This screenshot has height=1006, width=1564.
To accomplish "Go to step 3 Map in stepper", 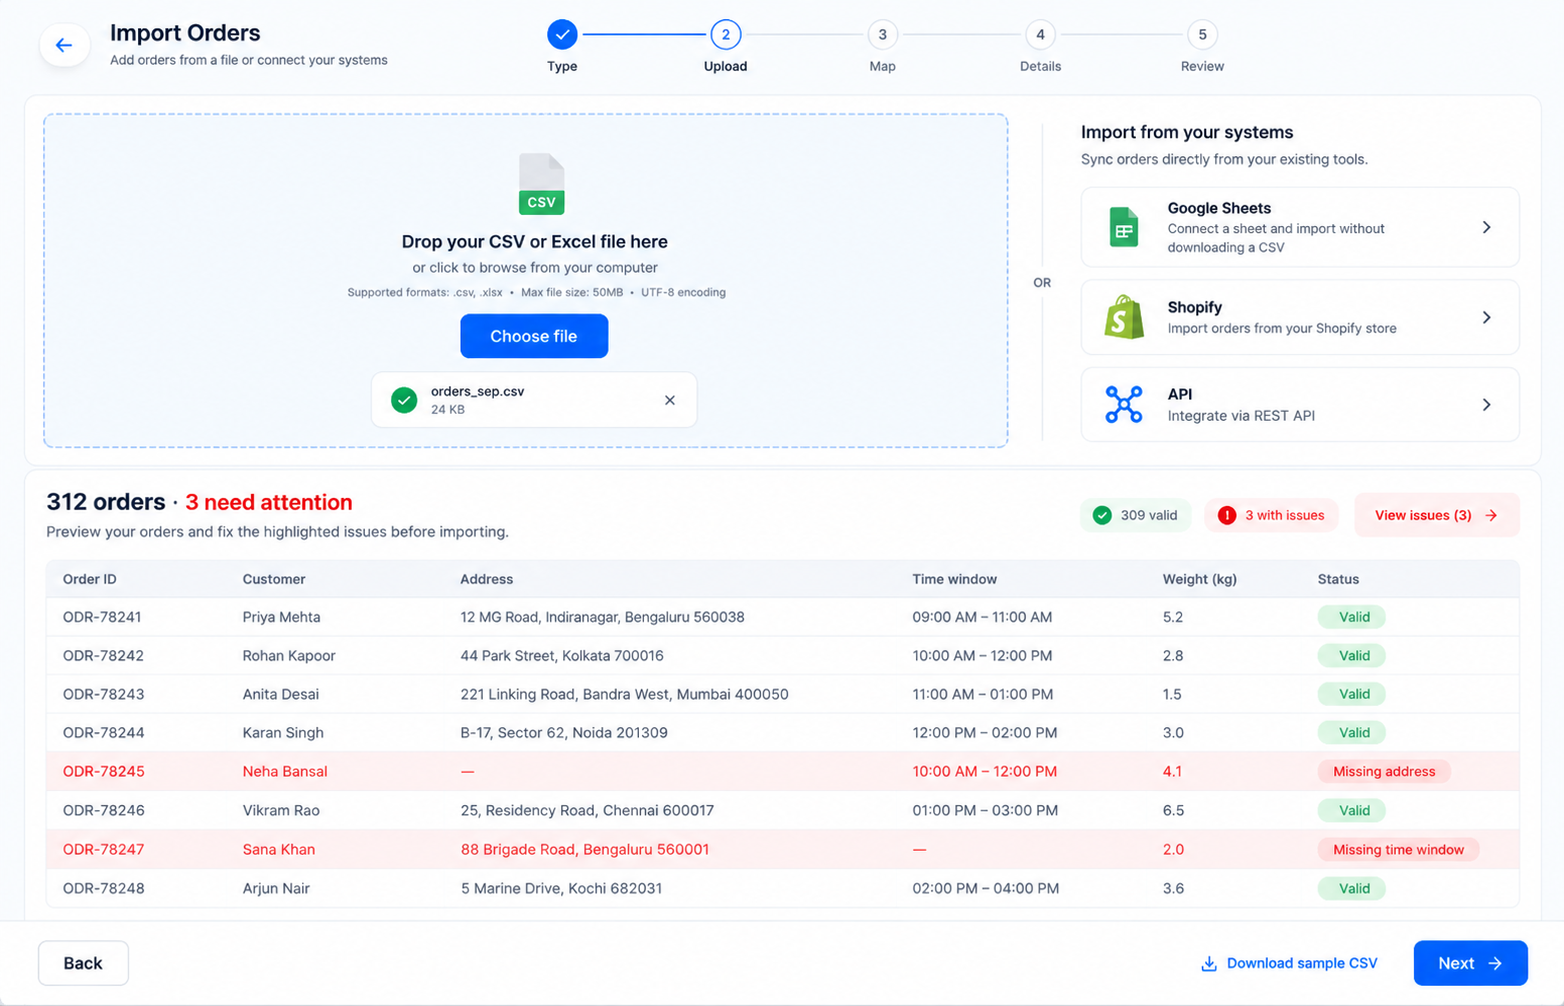I will 882,35.
